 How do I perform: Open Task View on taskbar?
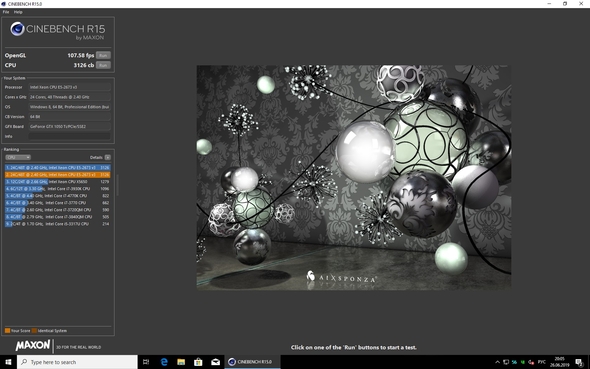click(x=146, y=362)
